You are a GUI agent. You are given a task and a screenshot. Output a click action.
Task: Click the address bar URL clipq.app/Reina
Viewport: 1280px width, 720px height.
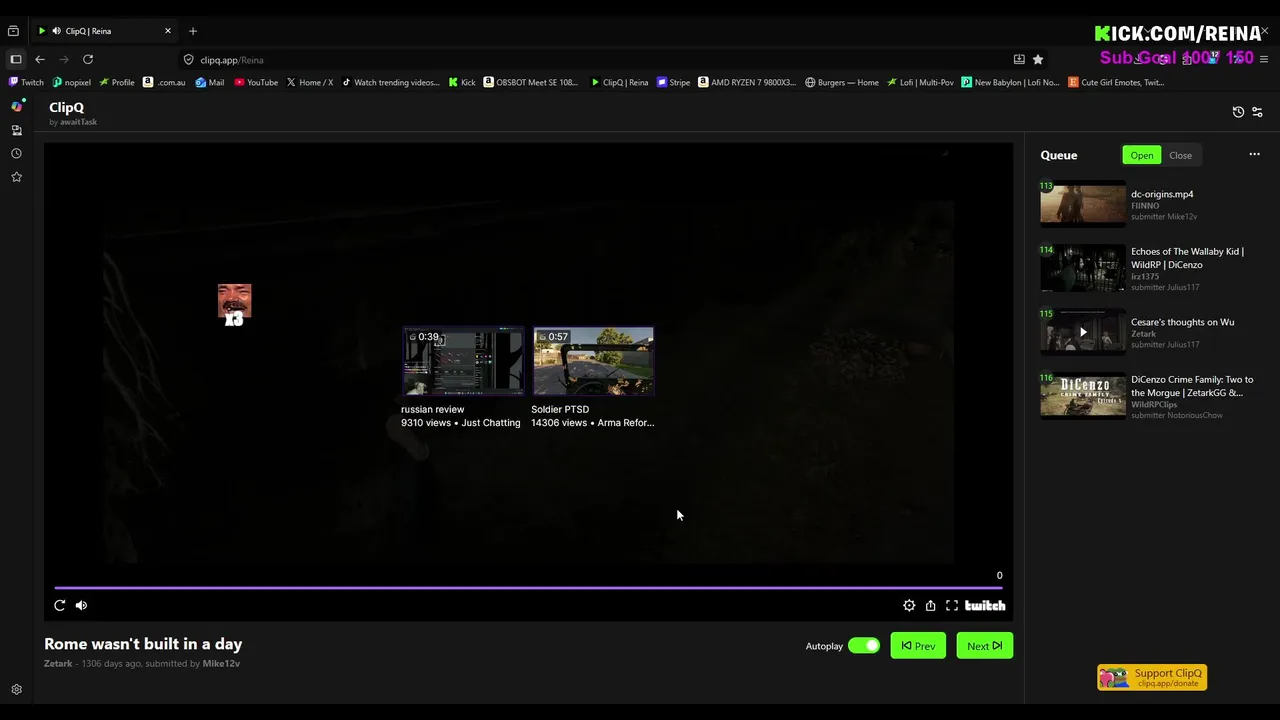tap(232, 60)
